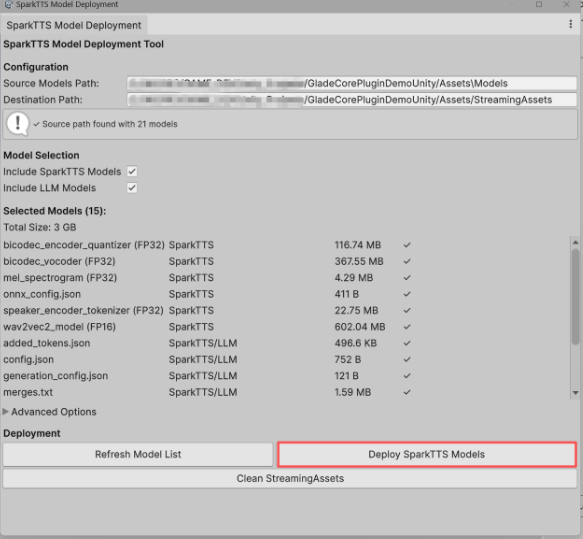Click Selected Models (15) heading
The height and width of the screenshot is (539, 583).
(x=55, y=211)
